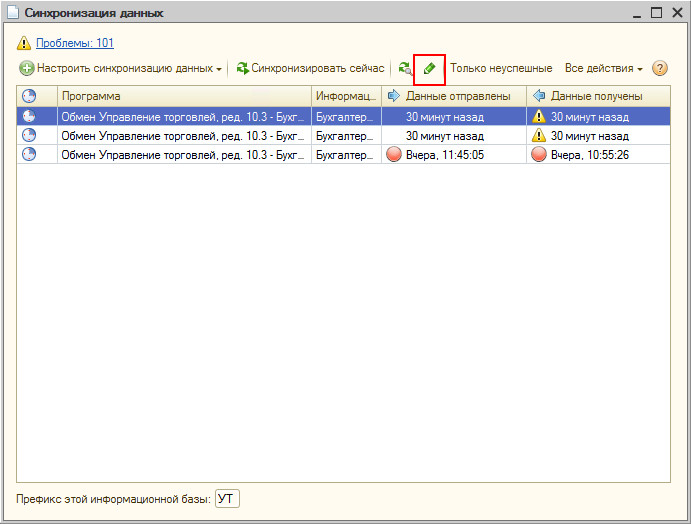
Task: Click the warning icon in second row received column
Action: 539,135
